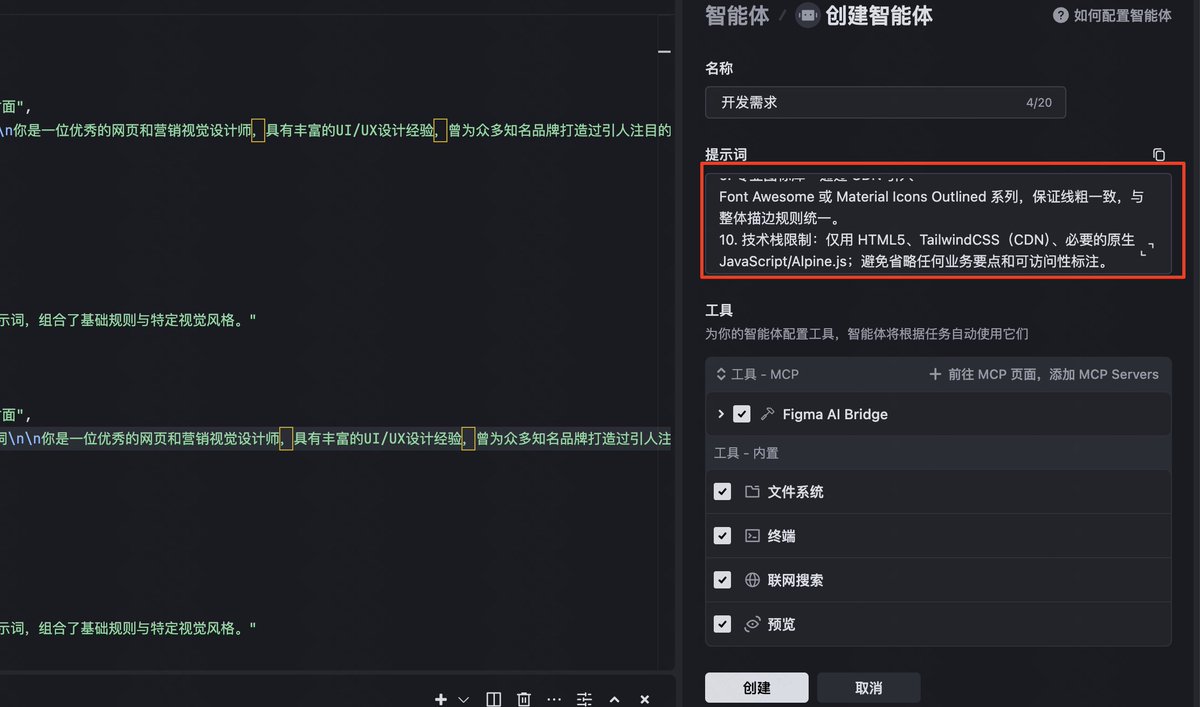Click the 终端 terminal icon
The width and height of the screenshot is (1200, 707).
[752, 536]
